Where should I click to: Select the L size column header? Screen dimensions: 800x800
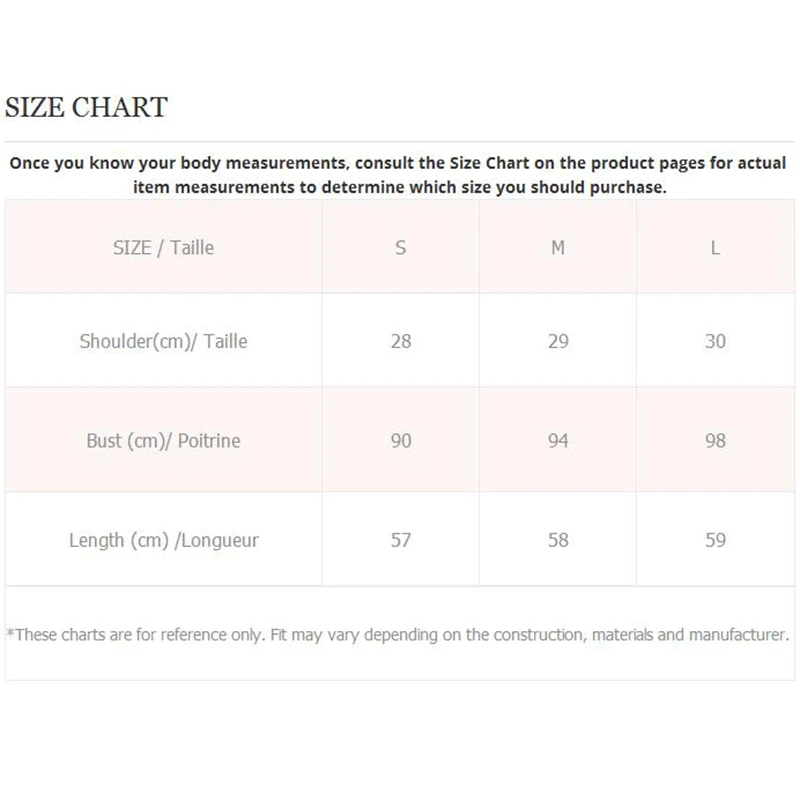[715, 247]
